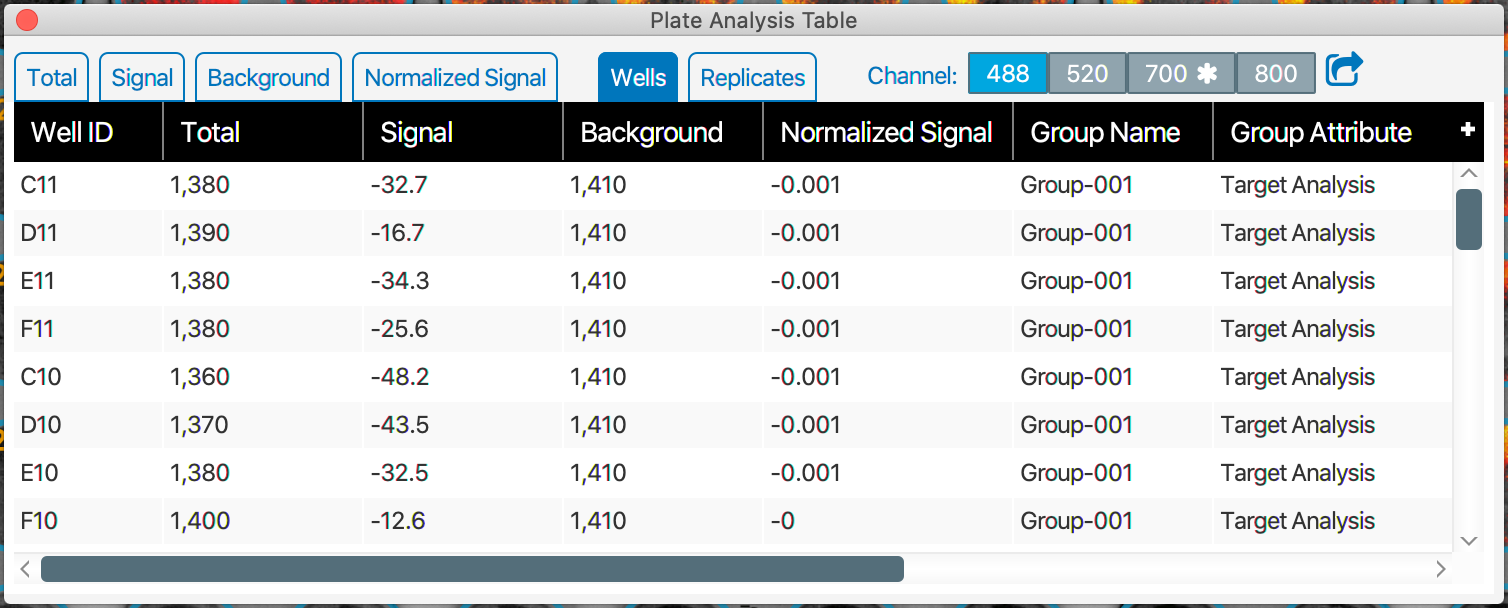Click Target Analysis in C10 row
Image resolution: width=1508 pixels, height=608 pixels.
1298,377
